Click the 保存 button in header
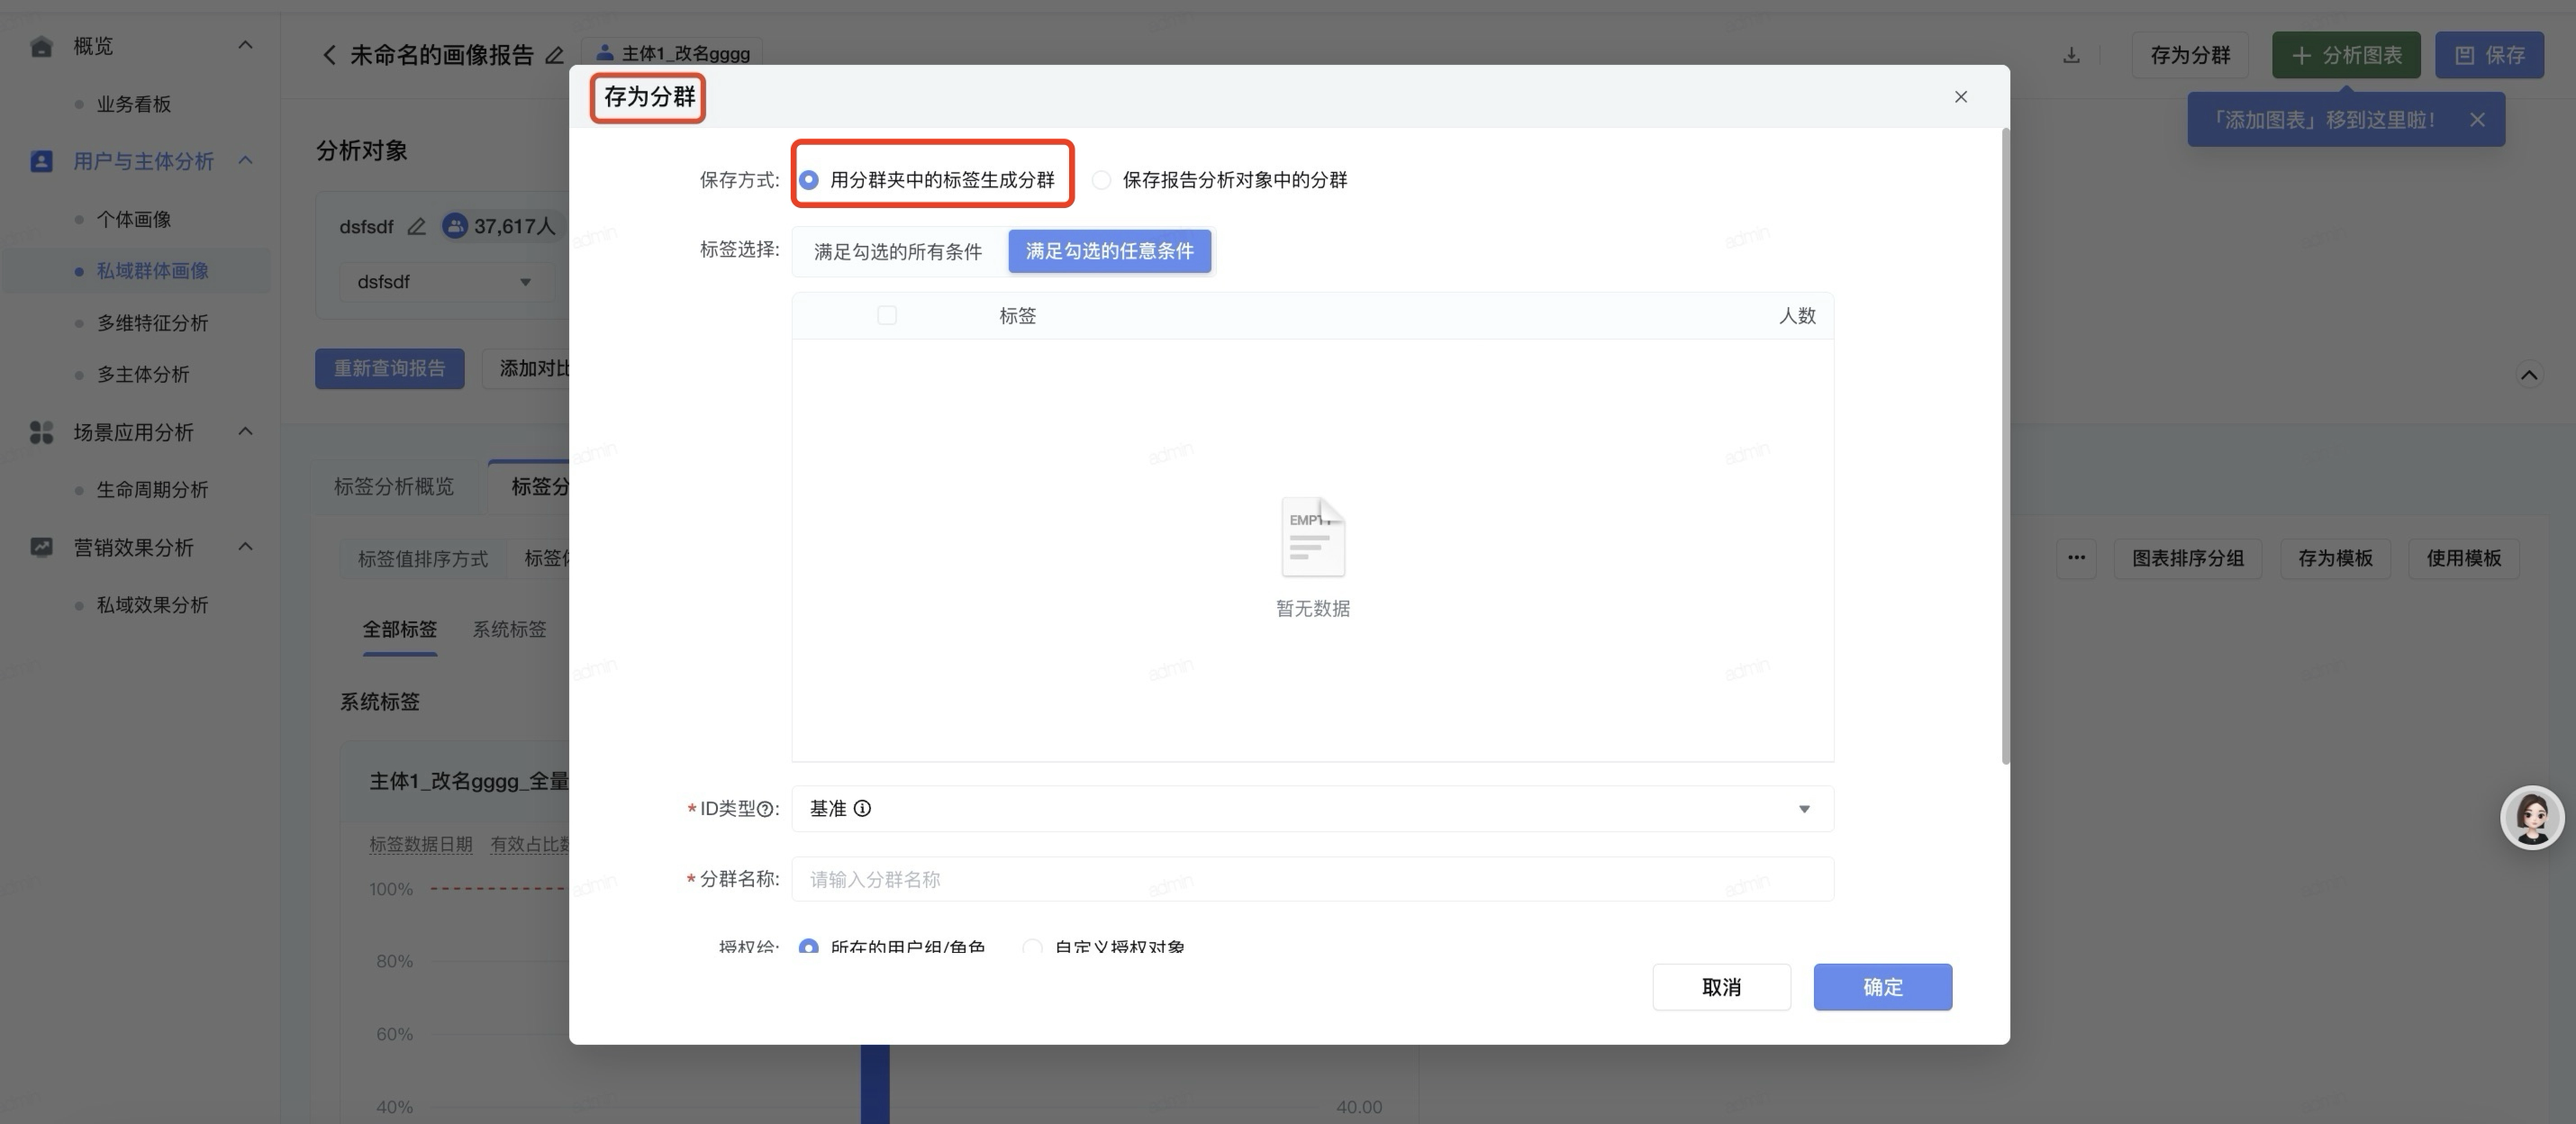This screenshot has width=2576, height=1124. click(2489, 55)
